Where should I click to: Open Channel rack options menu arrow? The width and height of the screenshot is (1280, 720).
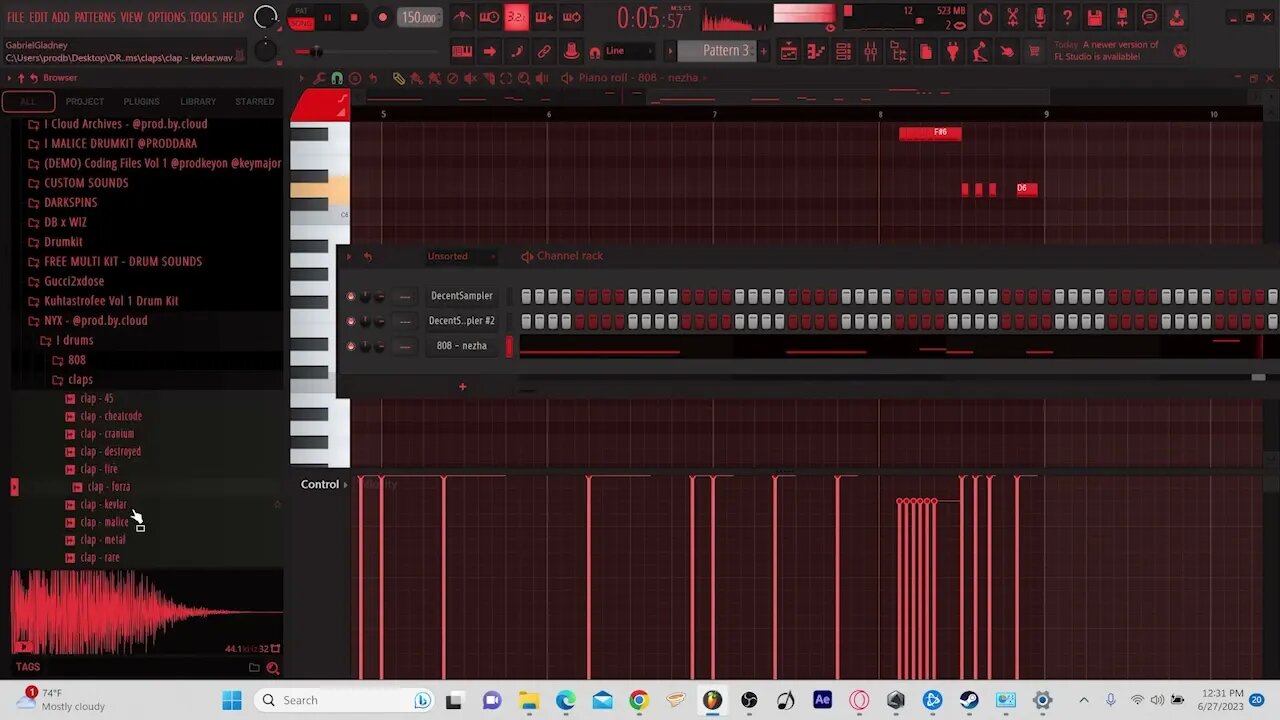[x=349, y=257]
